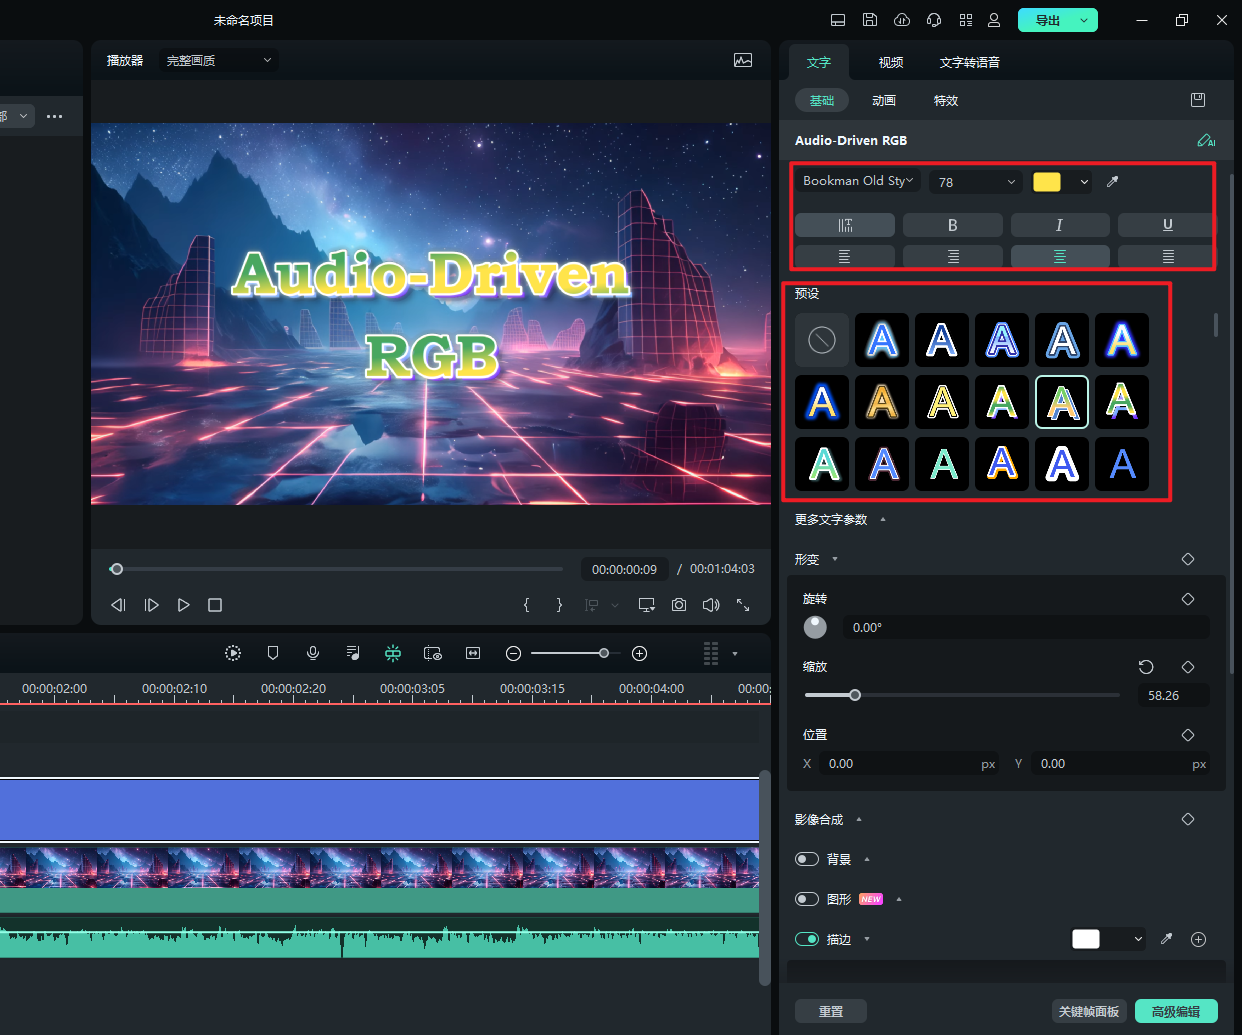This screenshot has height=1035, width=1242.
Task: Turn on the 图形 shape toggle
Action: 807,899
